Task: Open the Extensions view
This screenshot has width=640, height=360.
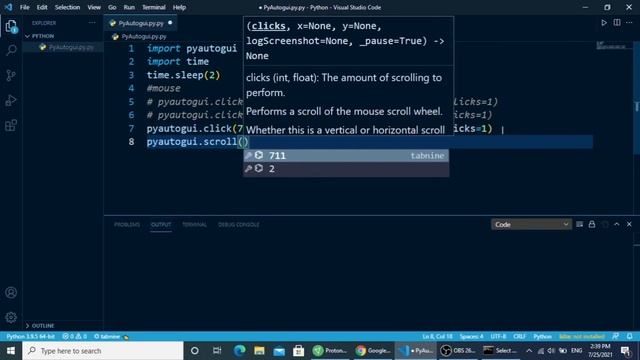Action: 11,125
